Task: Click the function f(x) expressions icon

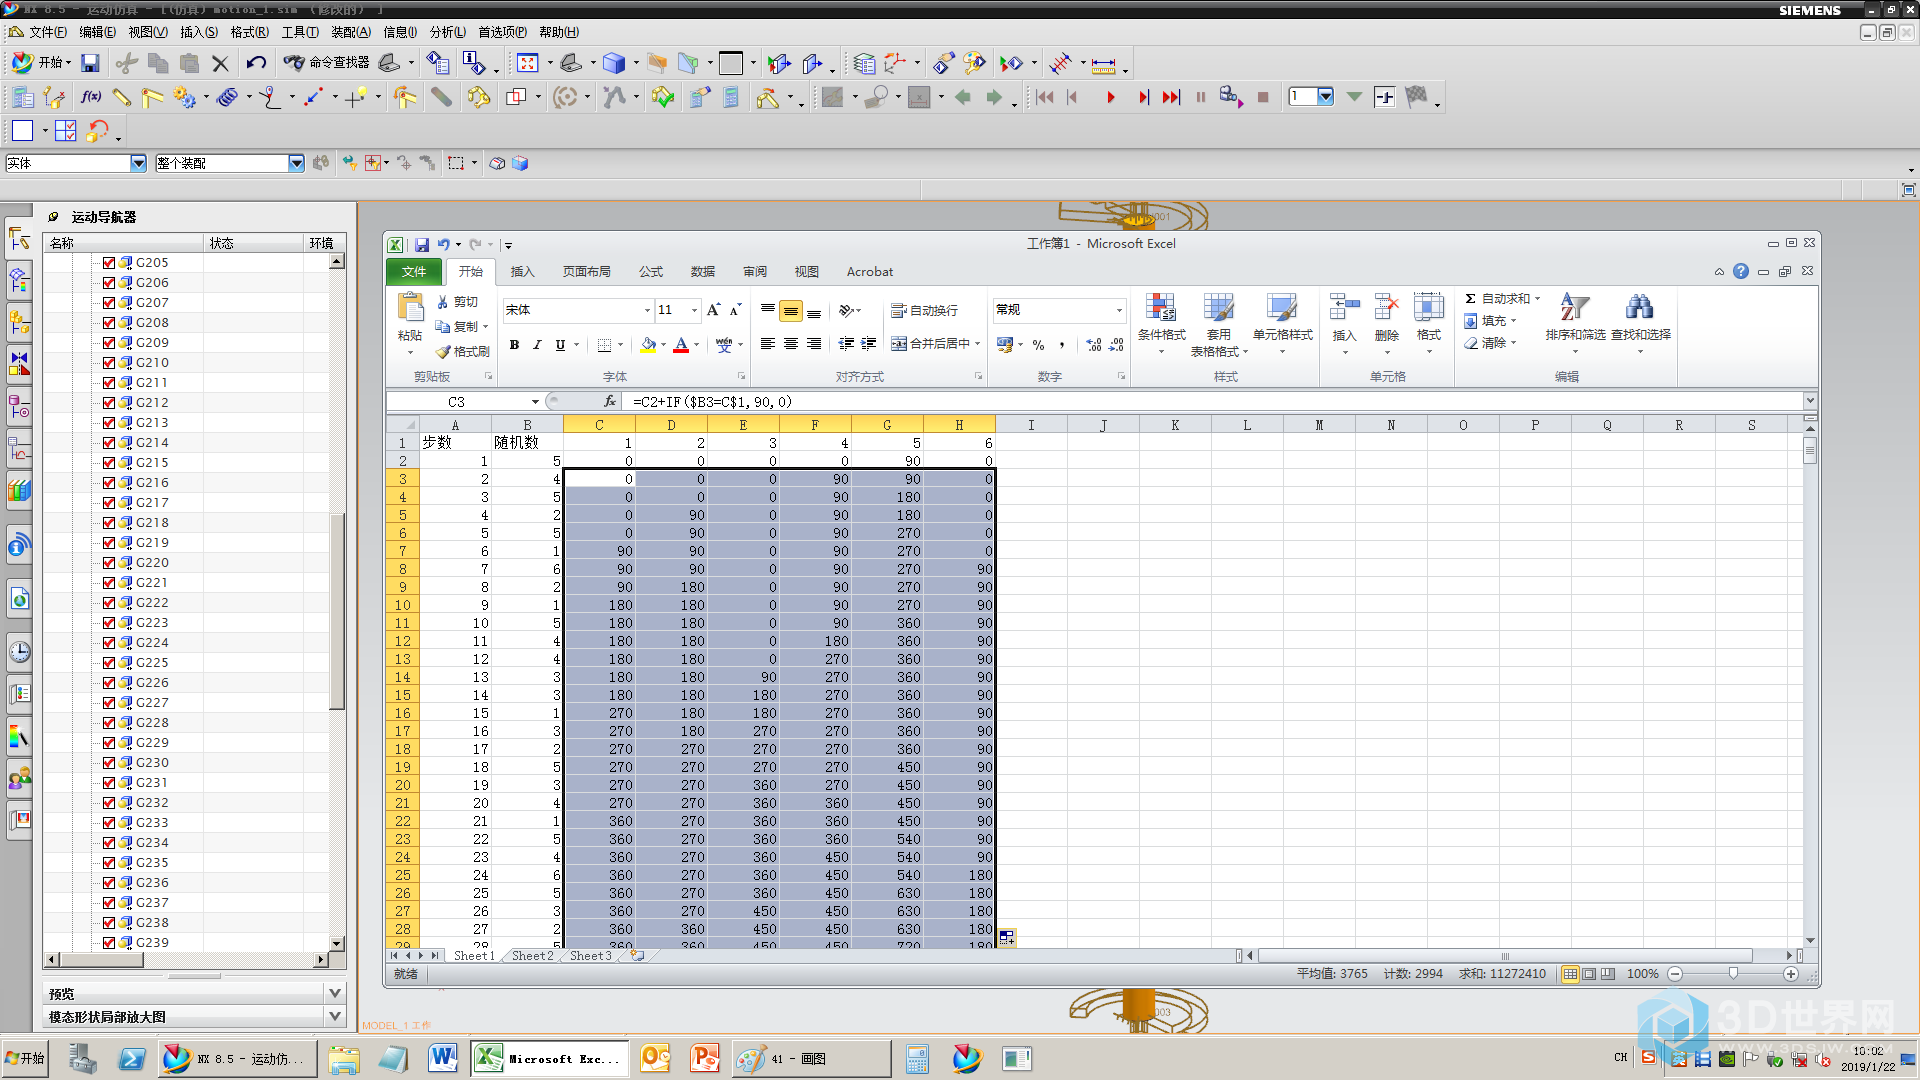Action: coord(91,97)
